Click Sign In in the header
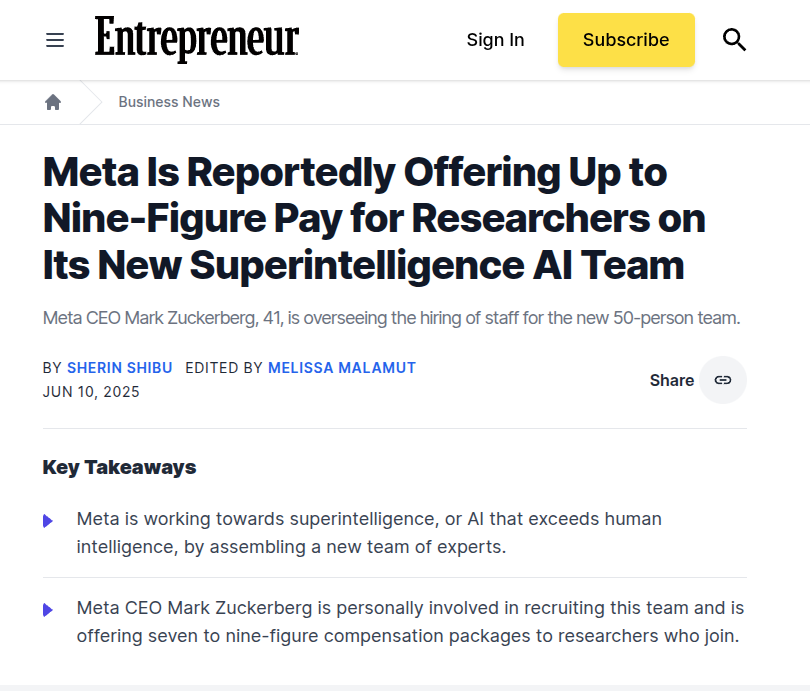 pyautogui.click(x=495, y=40)
